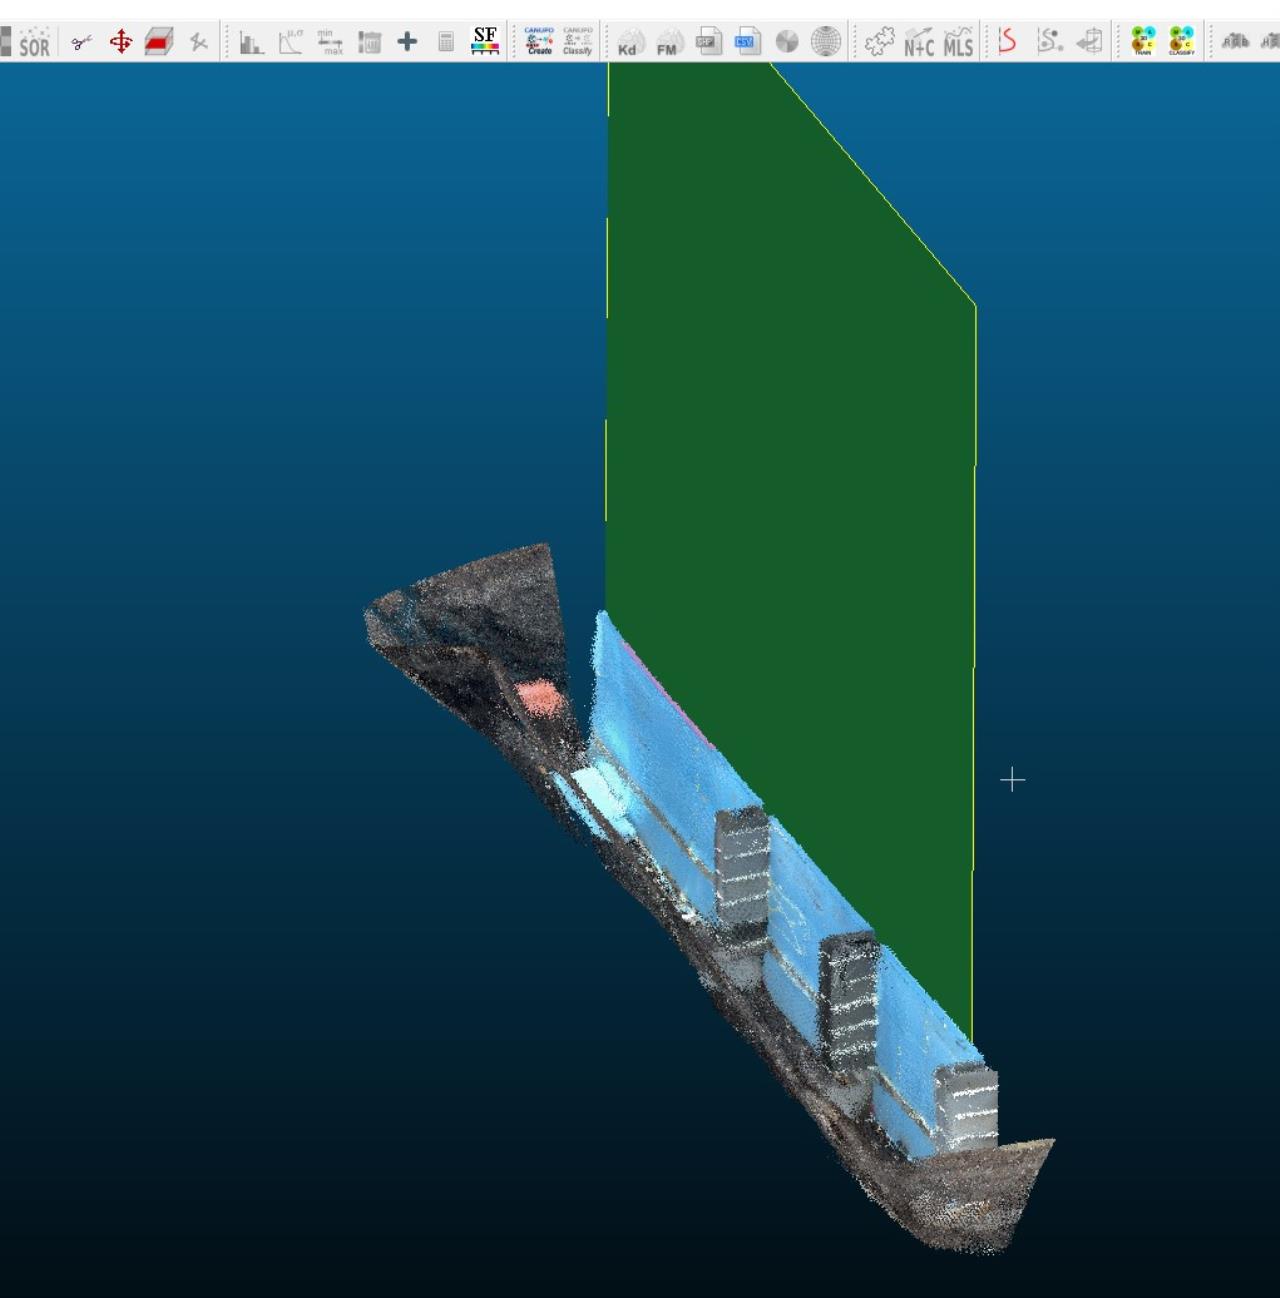Click the CSV export icon

point(747,42)
